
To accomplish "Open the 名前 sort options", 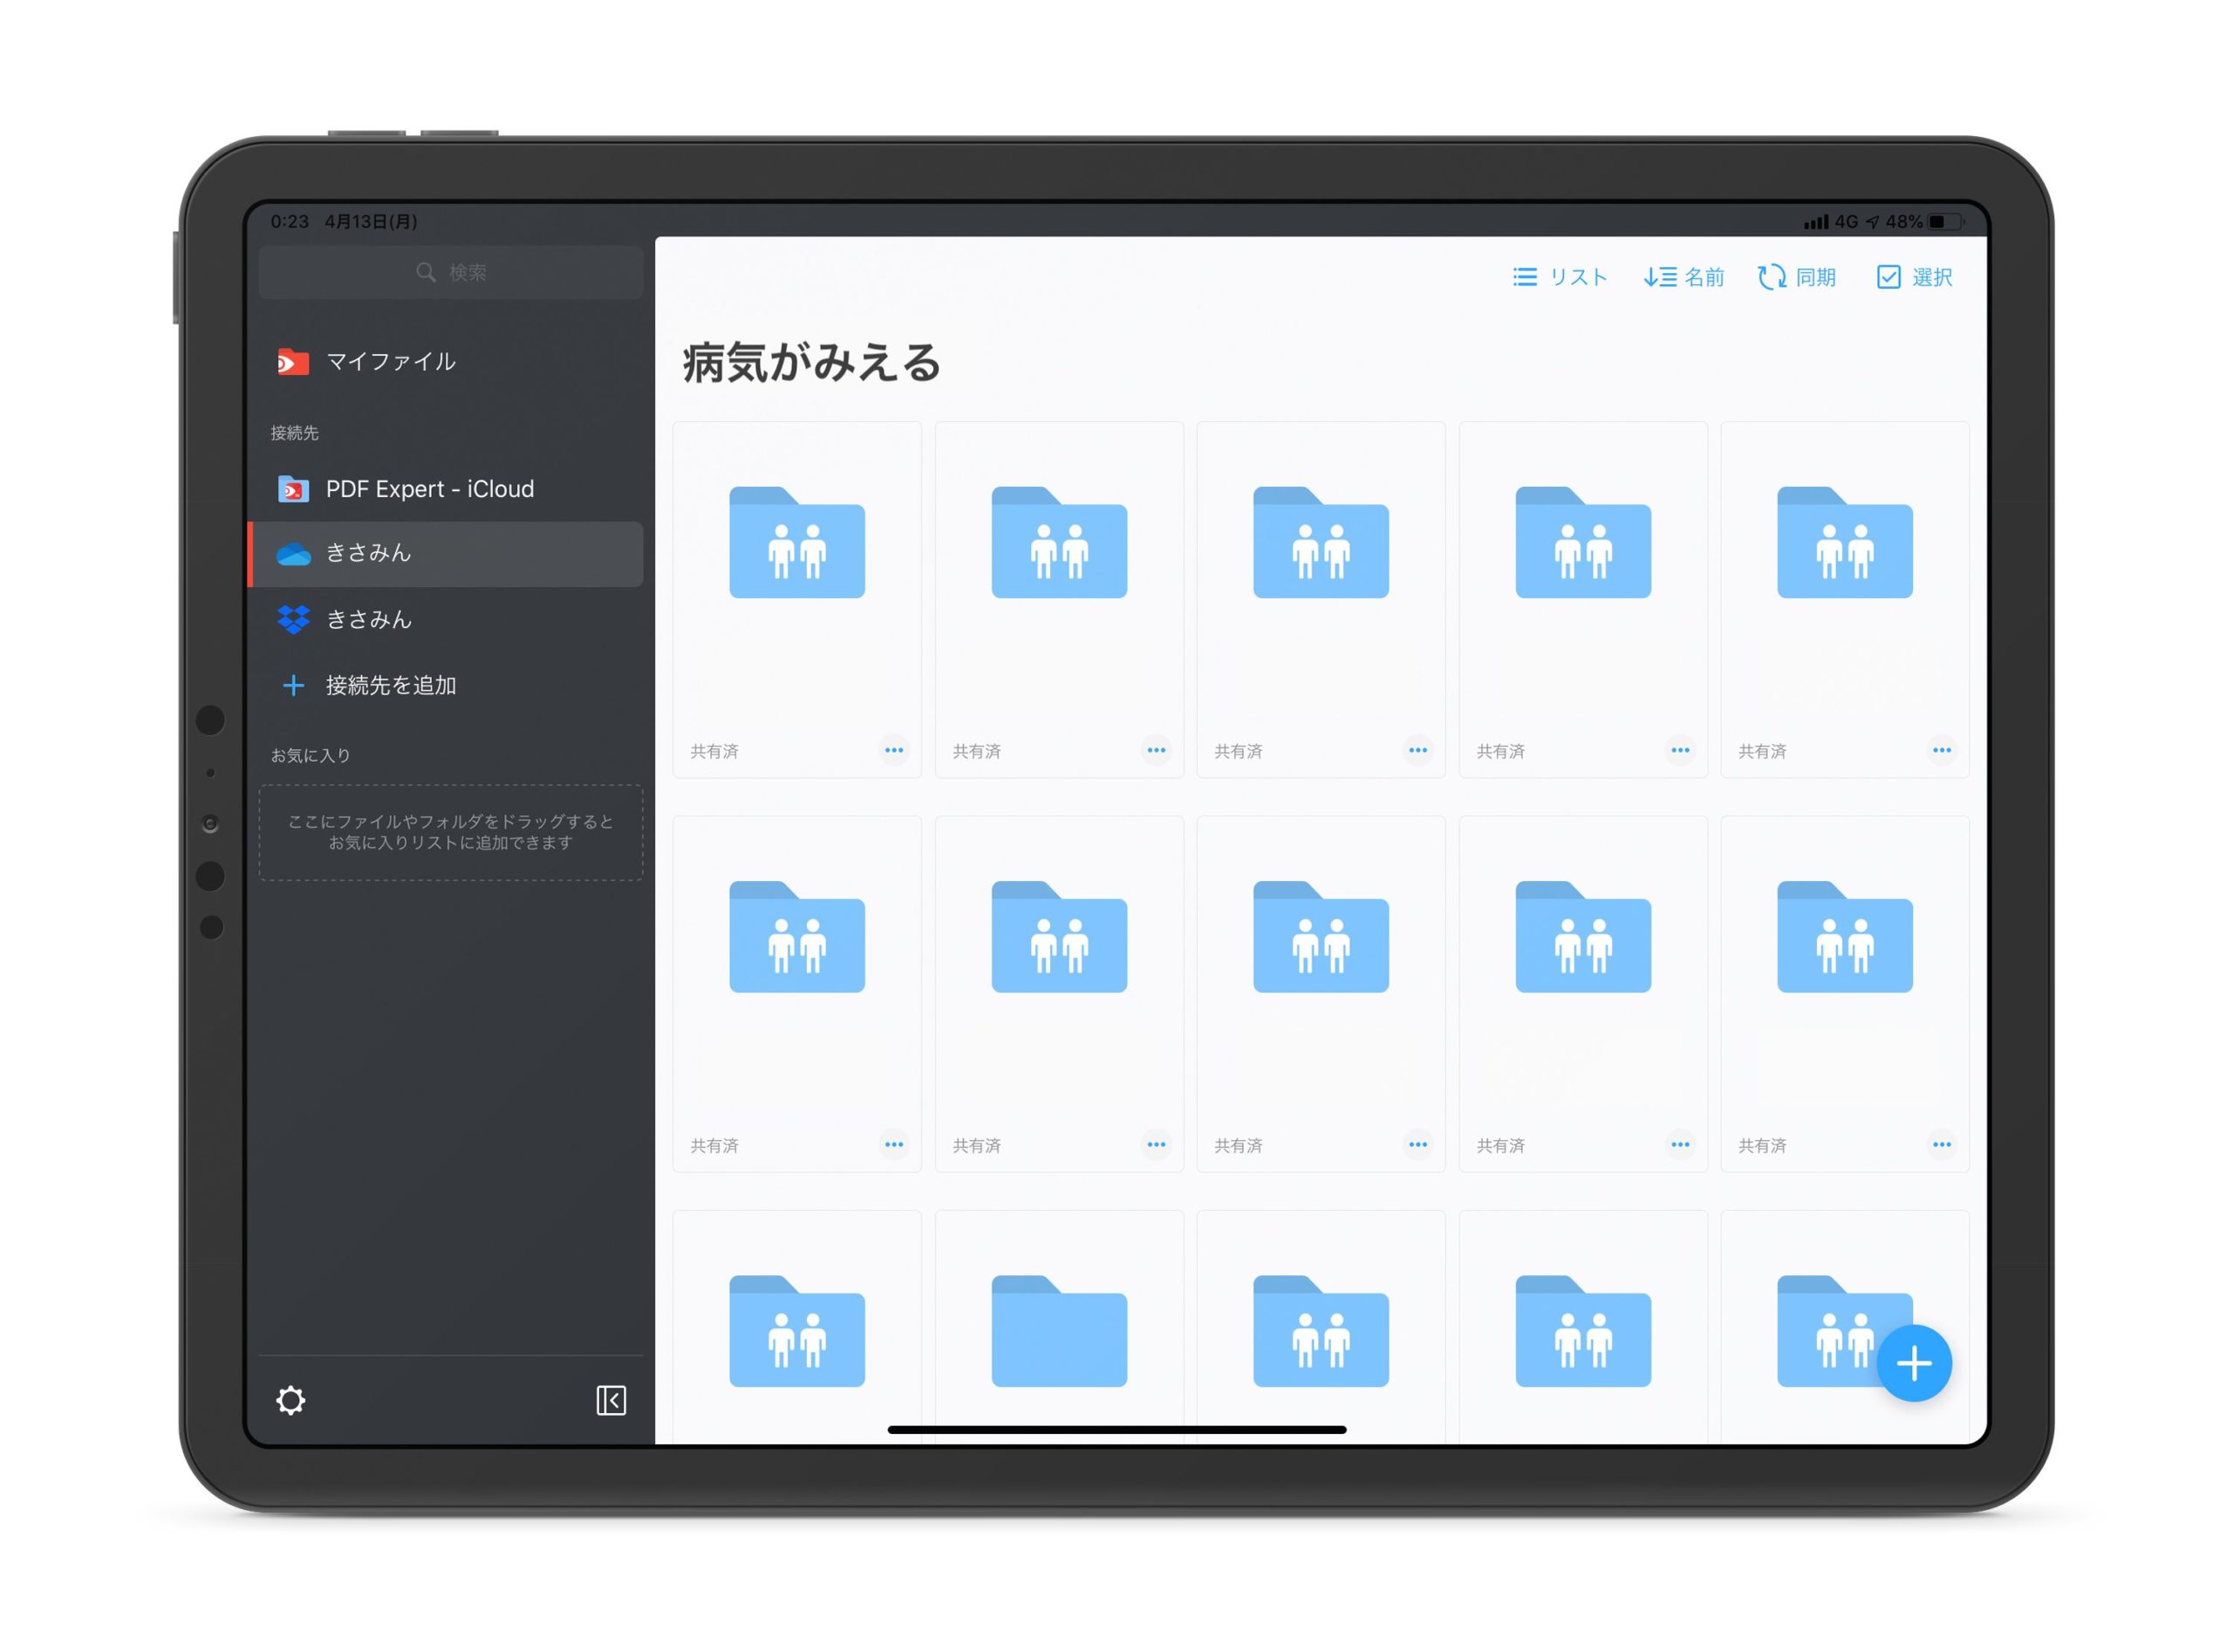I will pos(1684,277).
